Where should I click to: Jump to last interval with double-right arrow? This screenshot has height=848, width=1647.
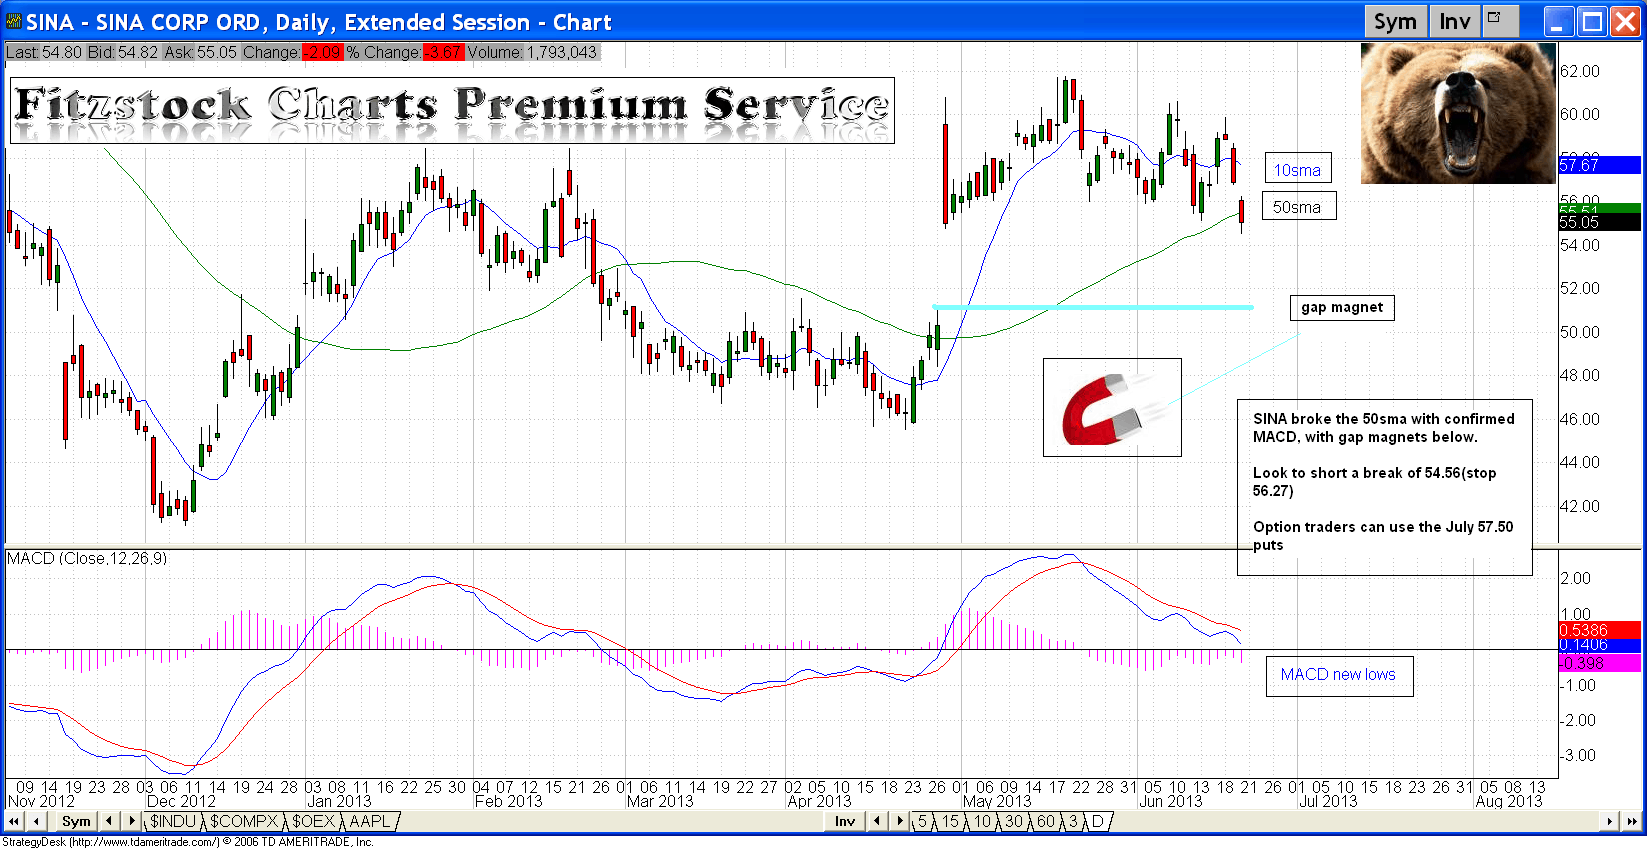tap(1632, 821)
